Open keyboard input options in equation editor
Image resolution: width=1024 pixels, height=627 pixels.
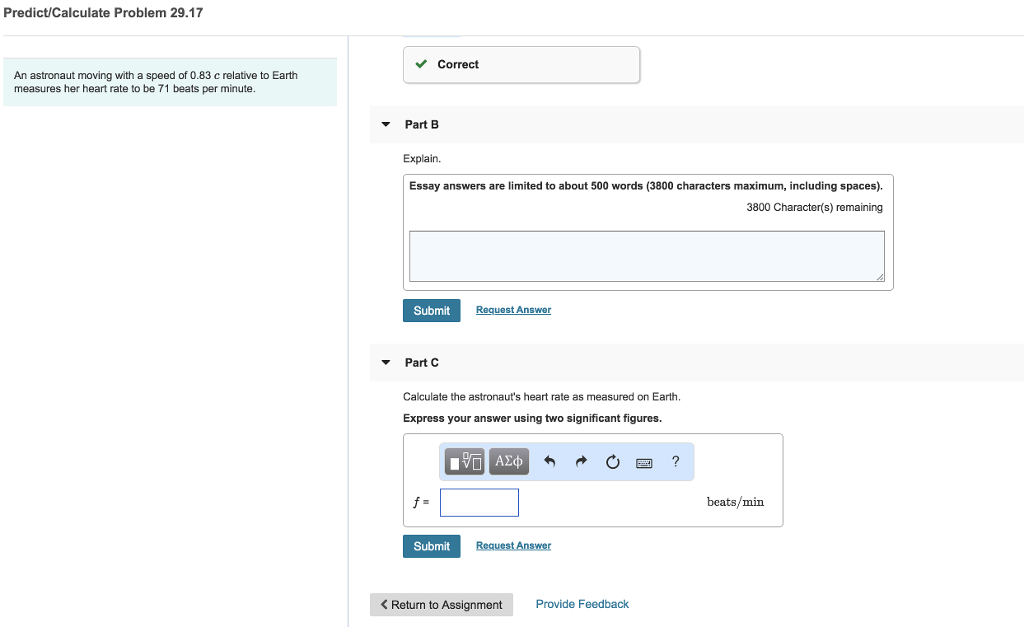pos(644,461)
